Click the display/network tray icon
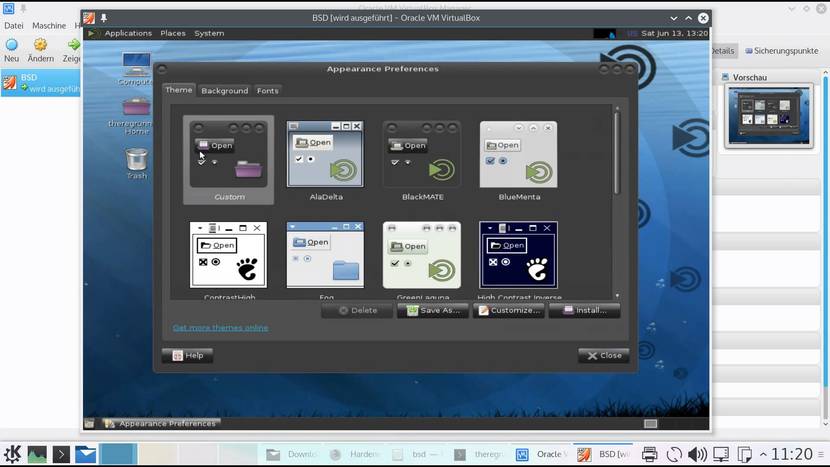The height and width of the screenshot is (467, 830). click(721, 454)
